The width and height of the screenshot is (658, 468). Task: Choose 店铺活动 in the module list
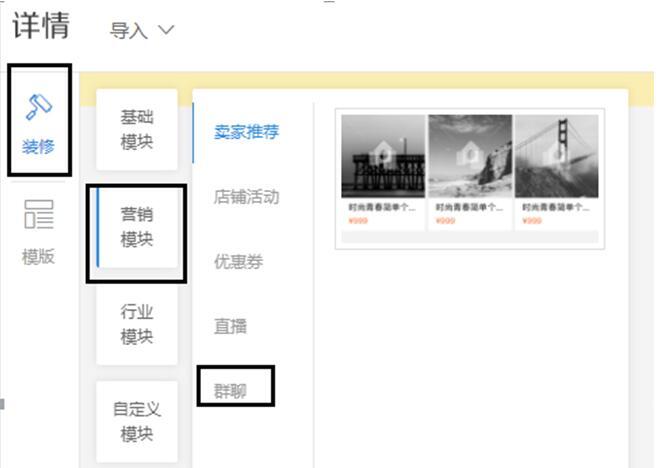pos(246,197)
